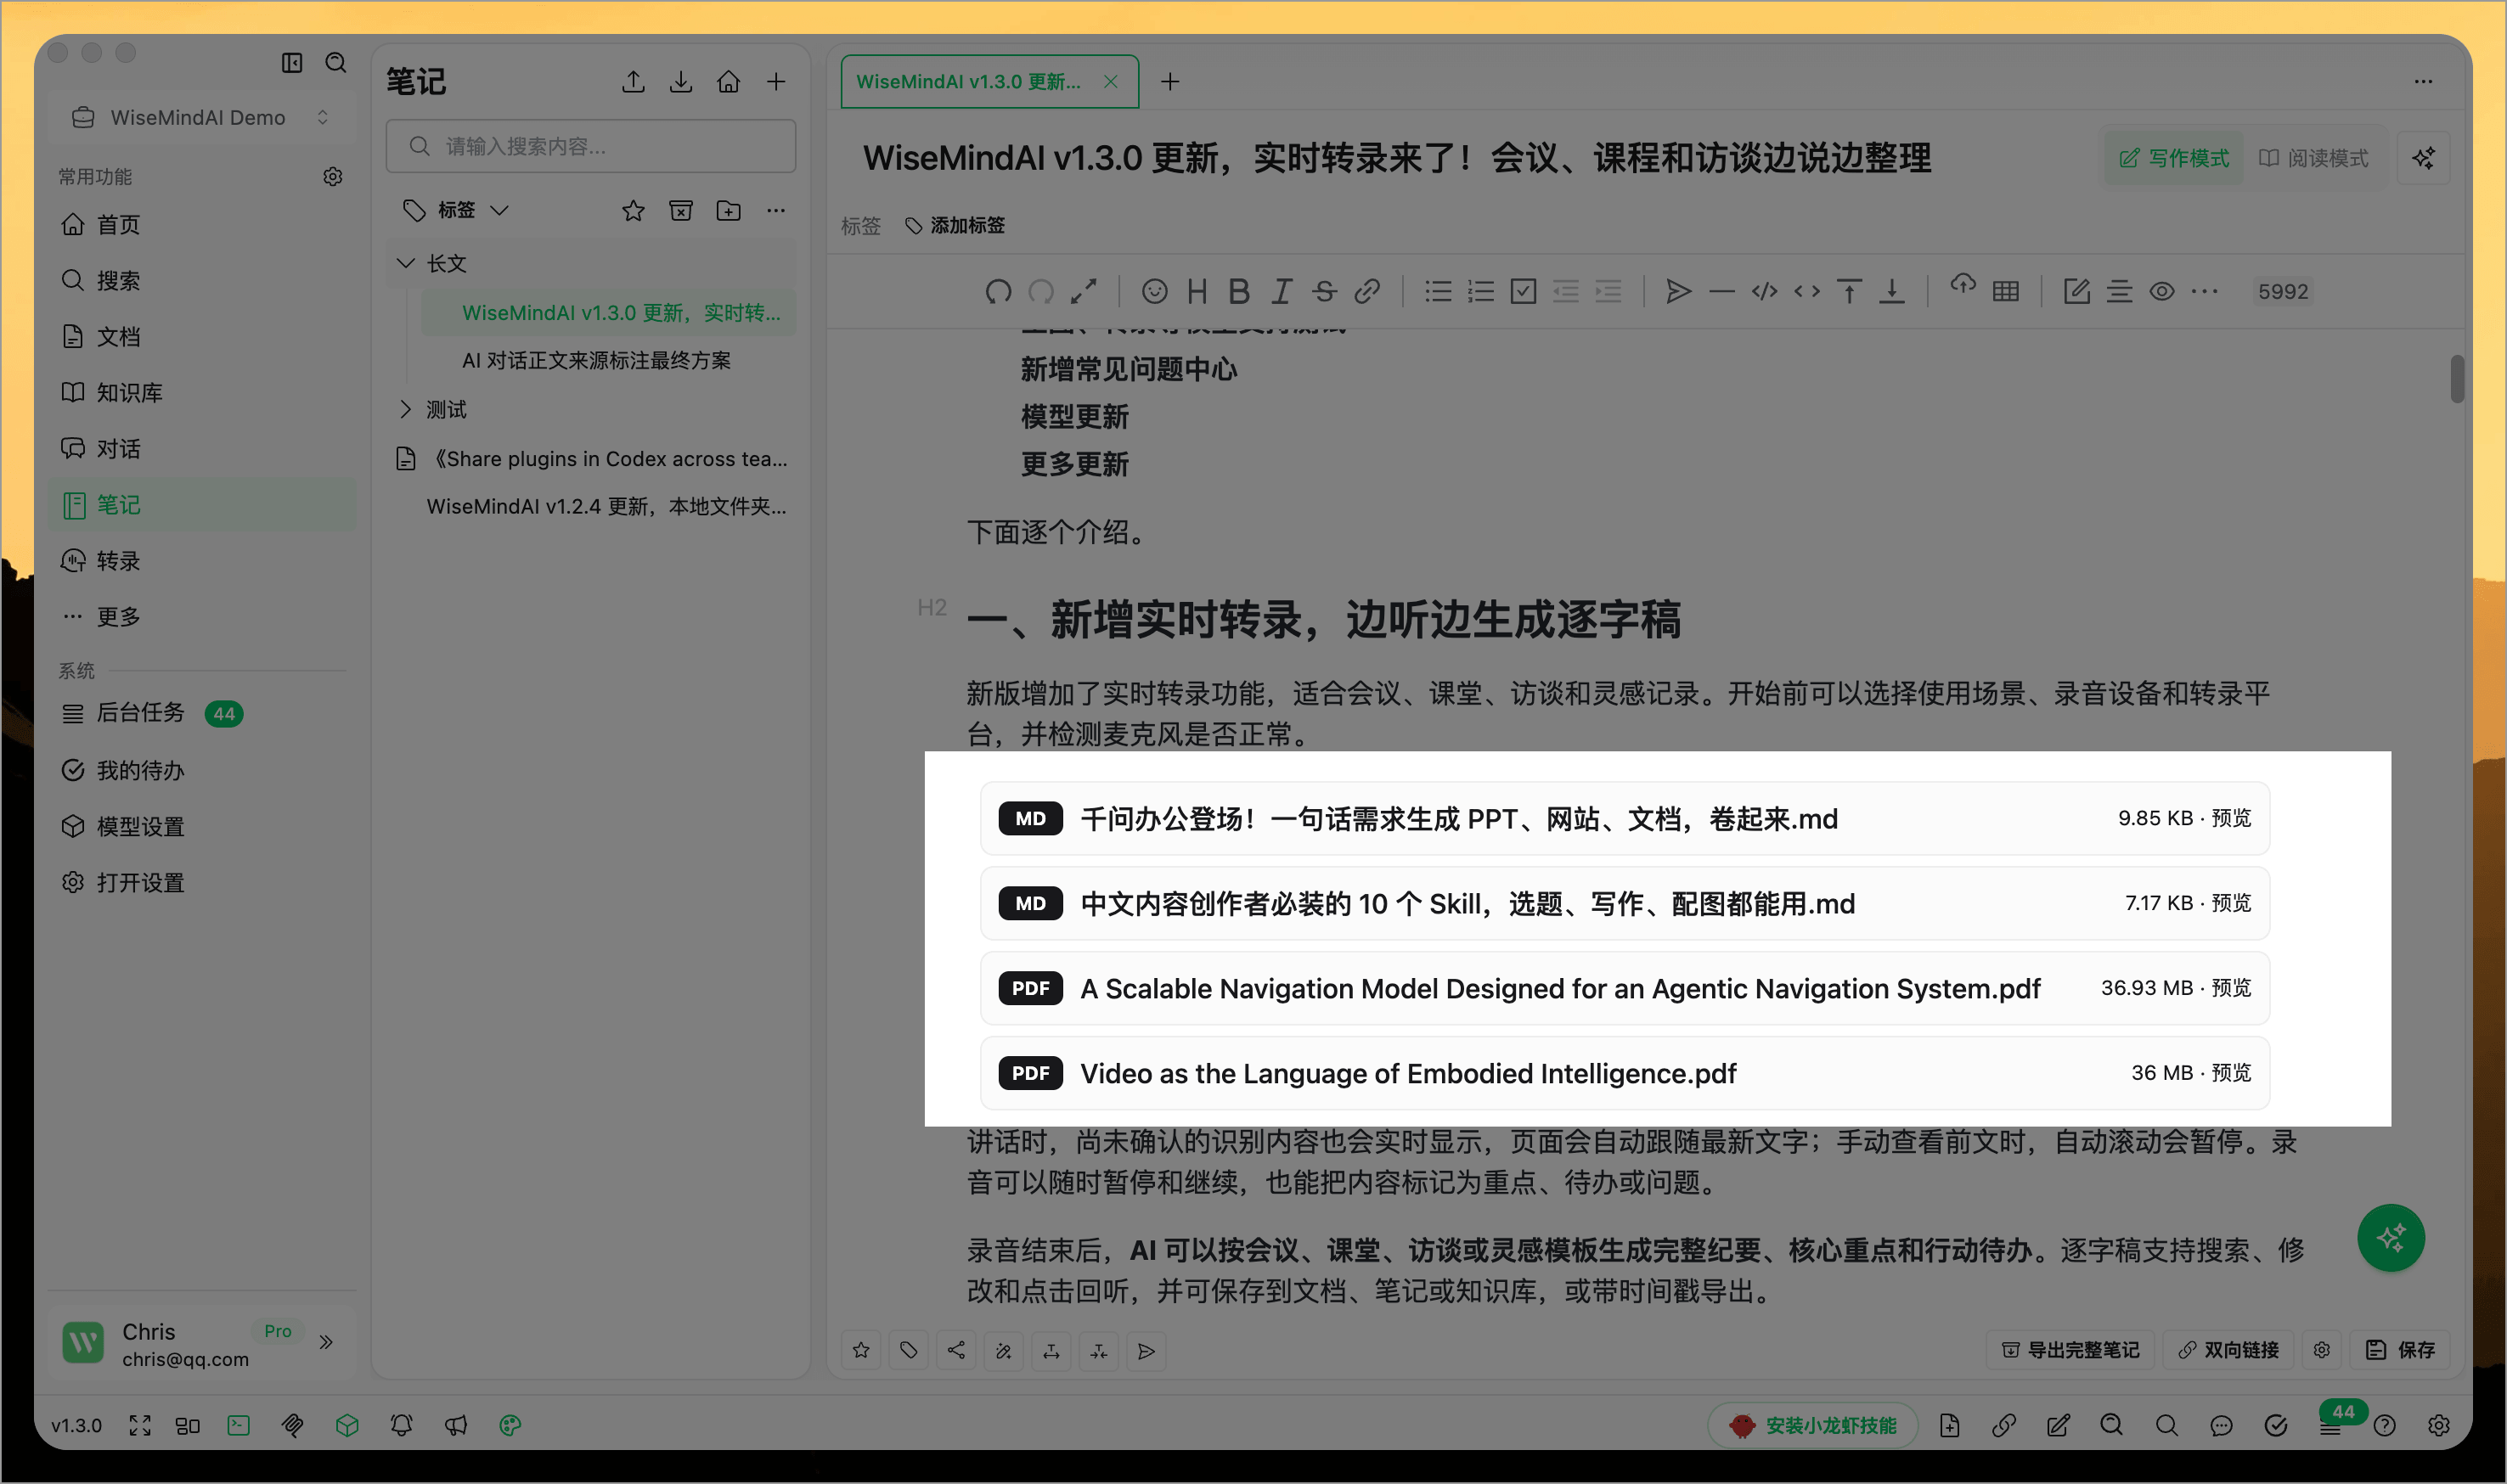Viewport: 2507px width, 1484px height.
Task: Open chat bubble icon in status bar
Action: (2221, 1425)
